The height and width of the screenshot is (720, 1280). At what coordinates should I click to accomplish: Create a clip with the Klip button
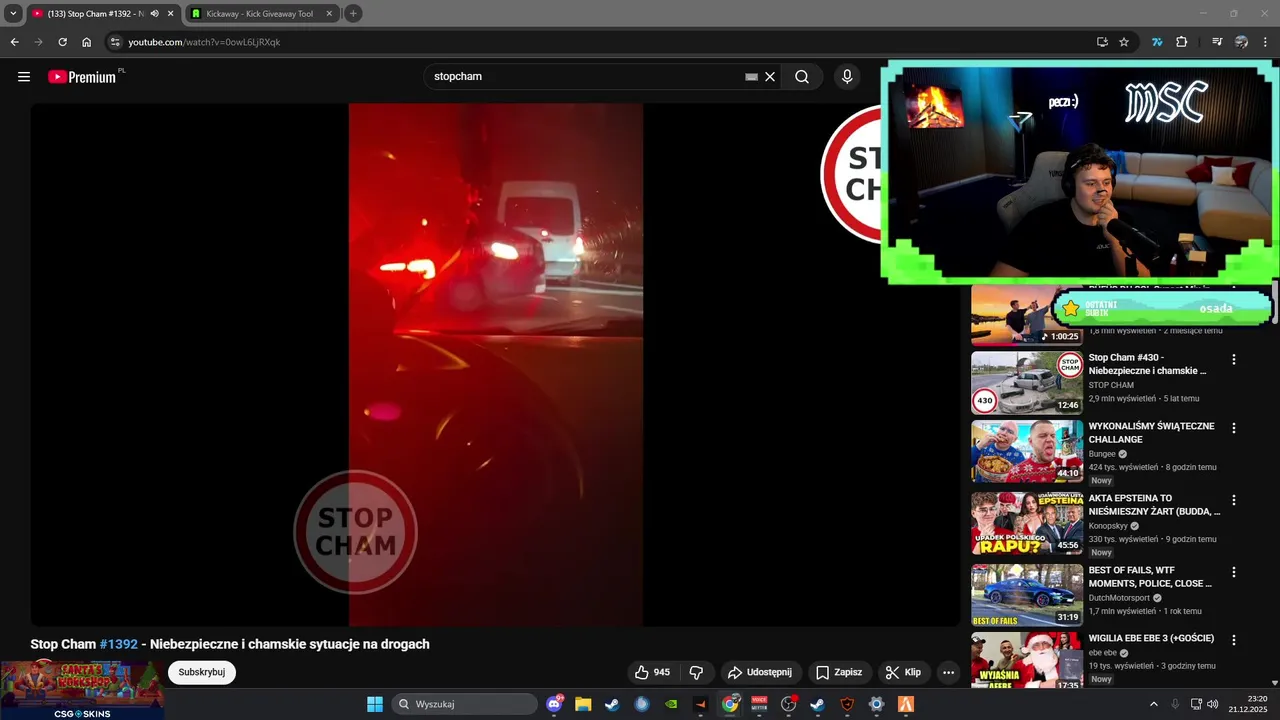903,672
